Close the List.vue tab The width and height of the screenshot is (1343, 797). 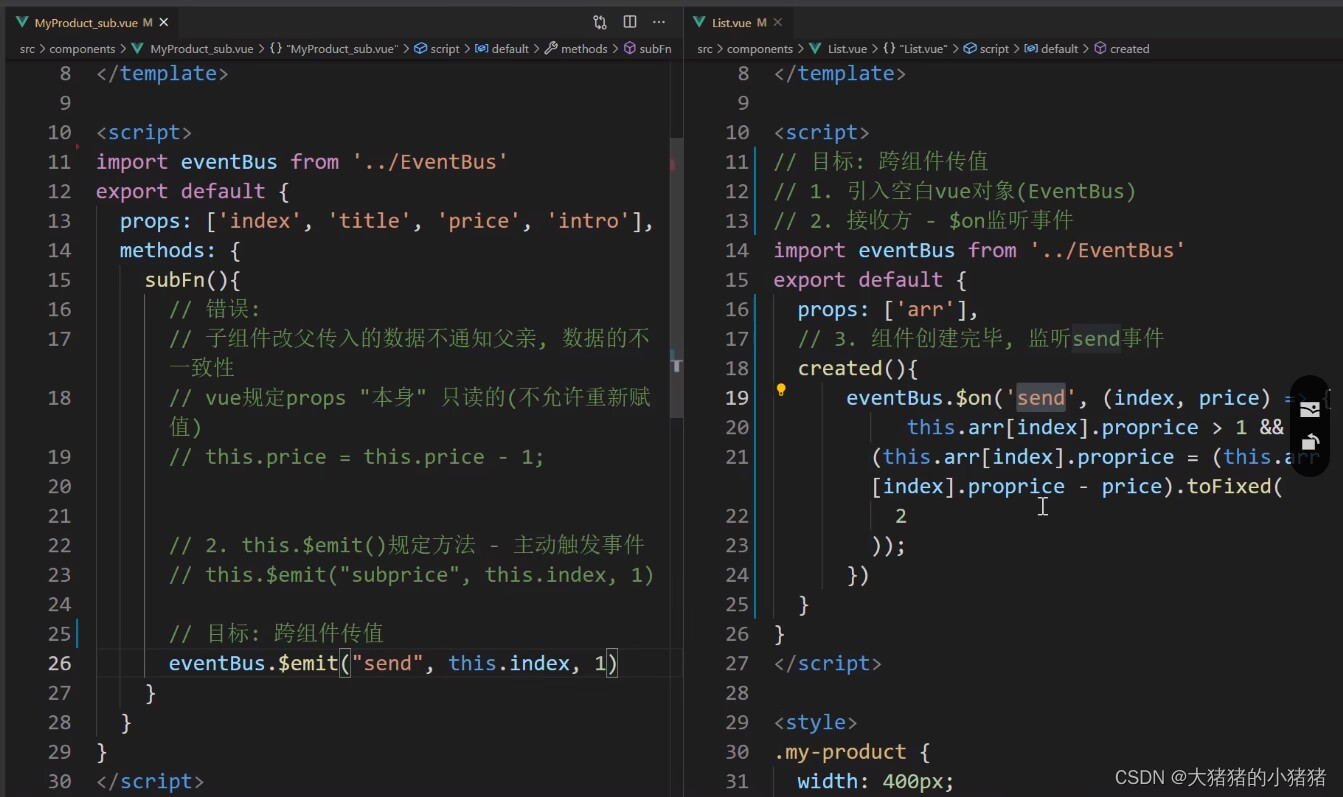tap(778, 22)
